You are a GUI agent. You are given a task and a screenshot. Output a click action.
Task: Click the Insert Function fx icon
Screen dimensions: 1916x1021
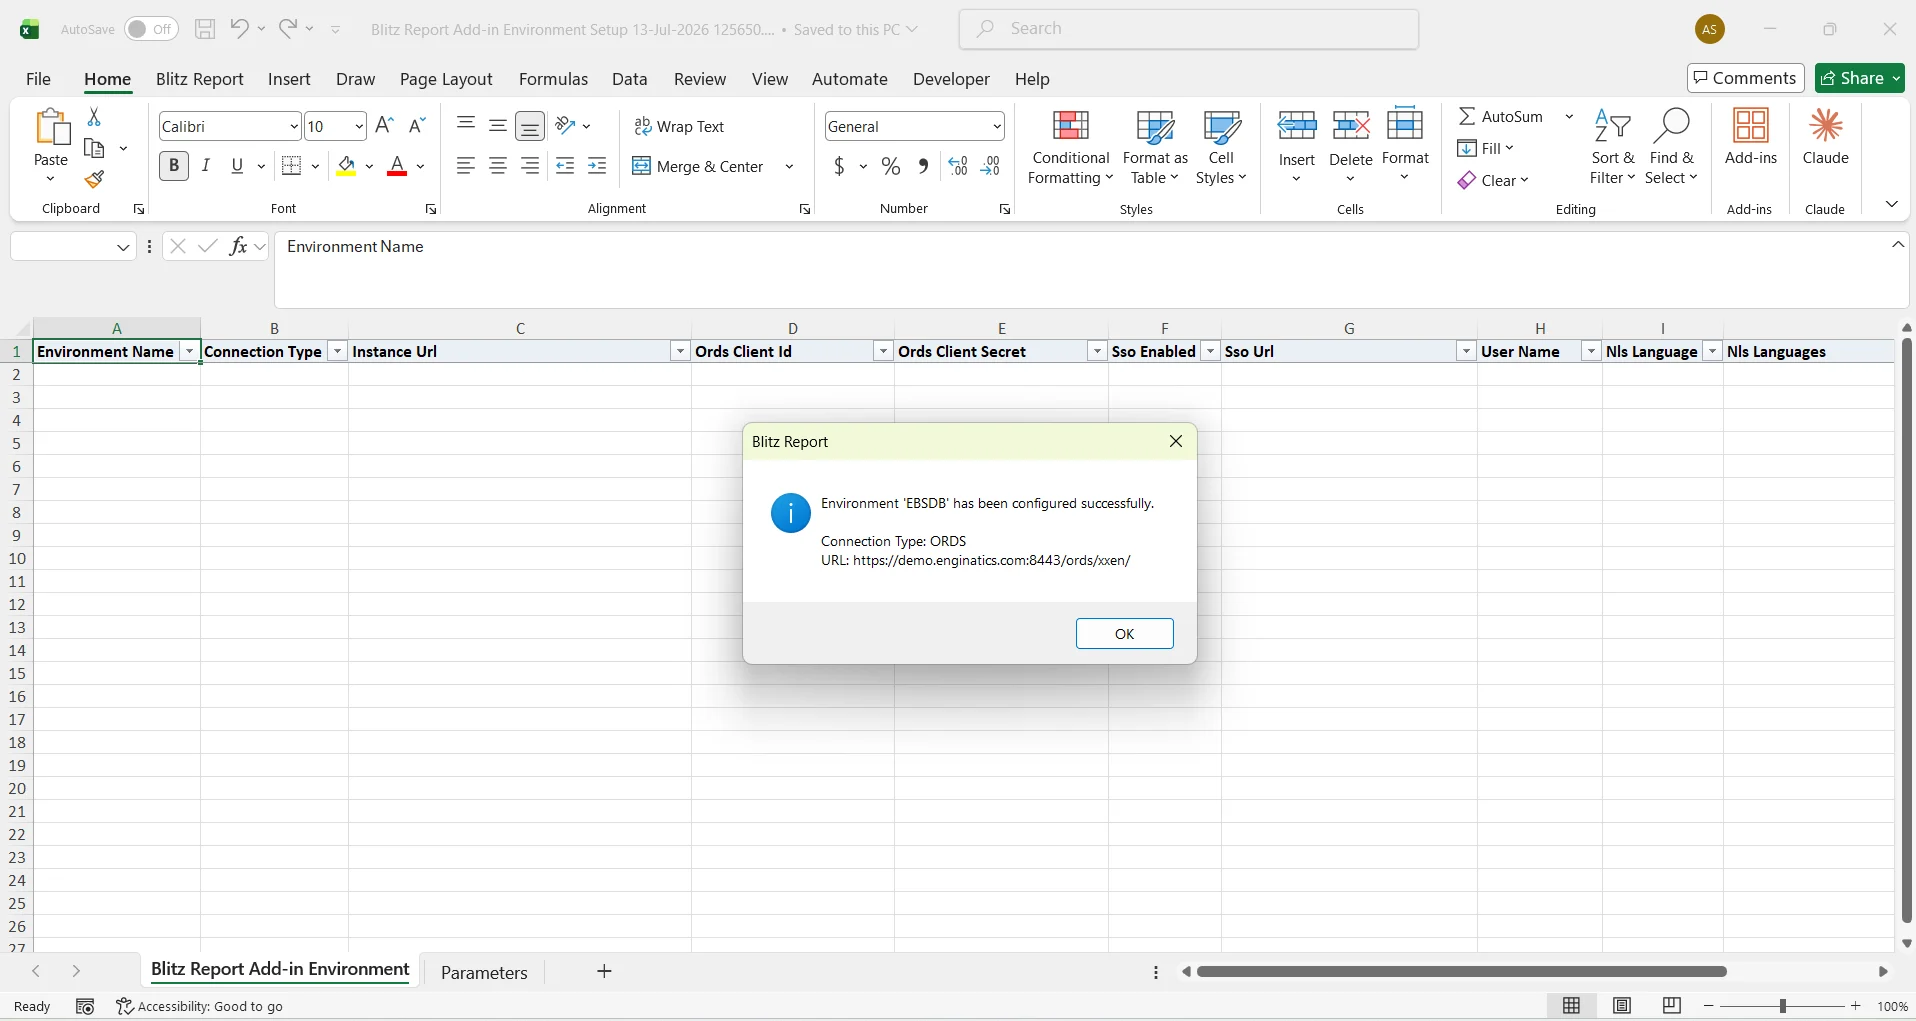(x=238, y=246)
